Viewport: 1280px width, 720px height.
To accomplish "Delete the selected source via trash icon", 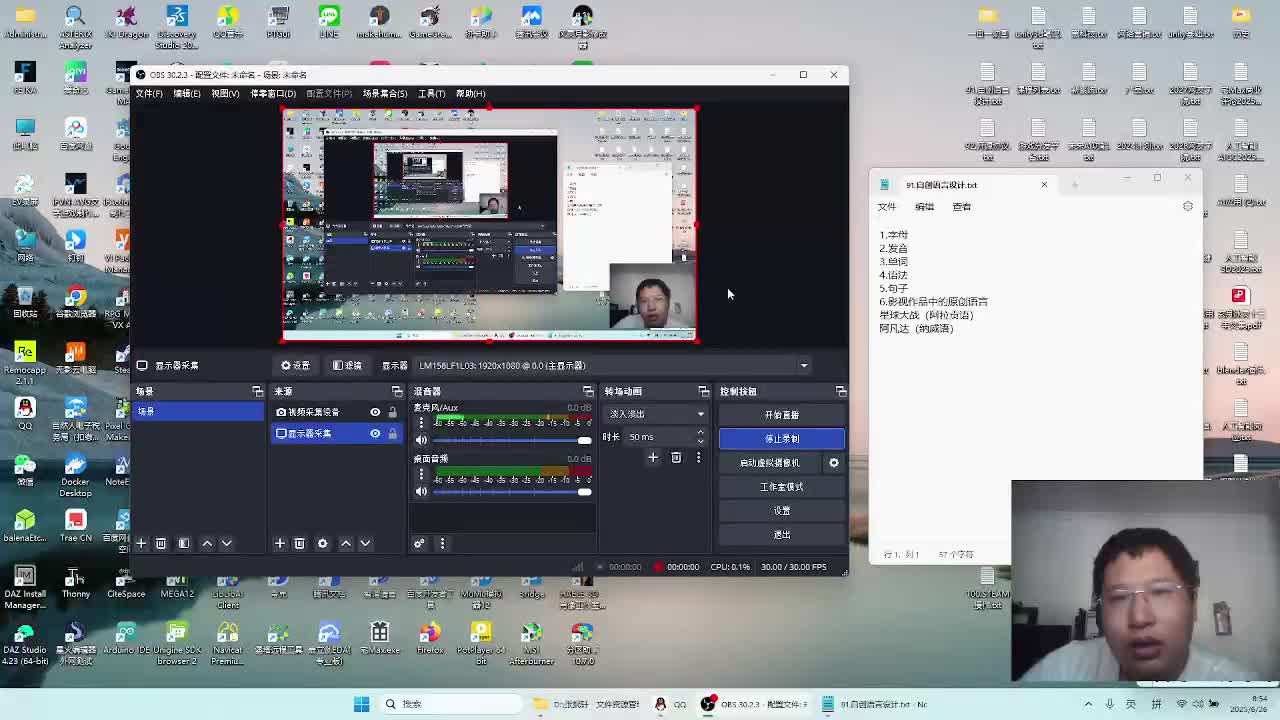I will click(299, 543).
